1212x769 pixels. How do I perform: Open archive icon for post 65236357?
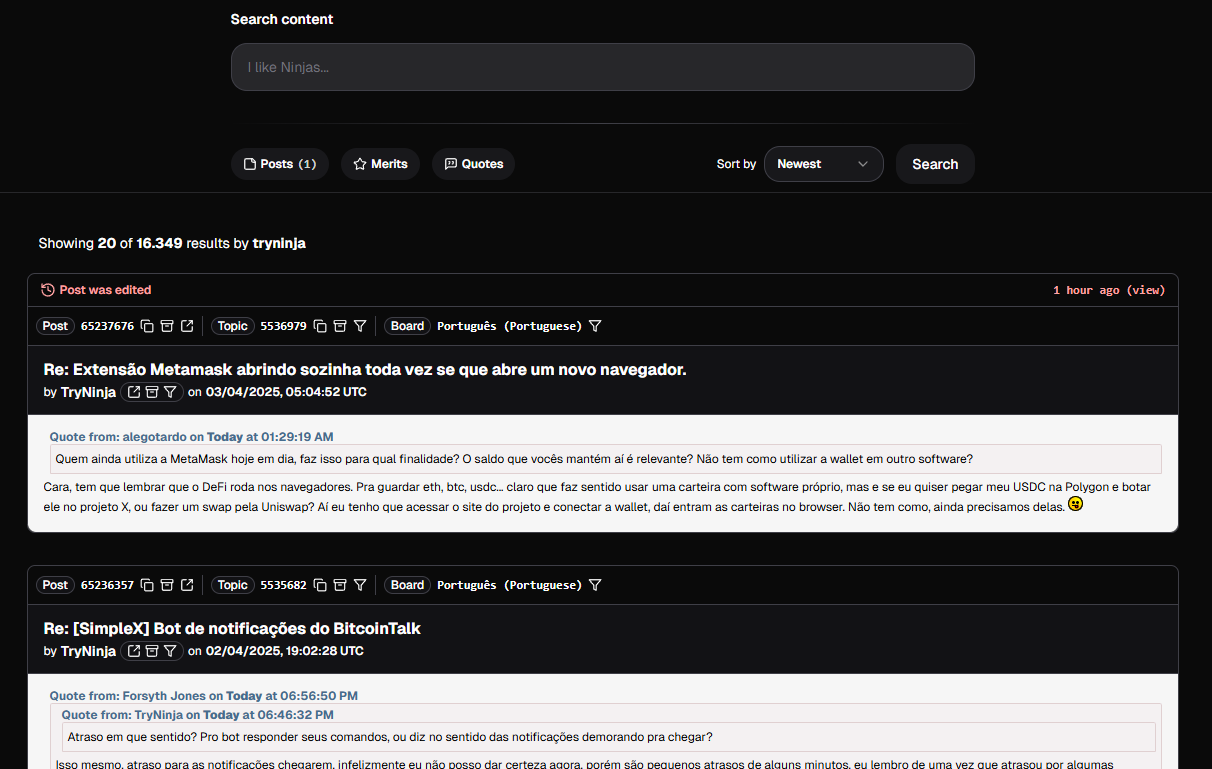coord(167,585)
